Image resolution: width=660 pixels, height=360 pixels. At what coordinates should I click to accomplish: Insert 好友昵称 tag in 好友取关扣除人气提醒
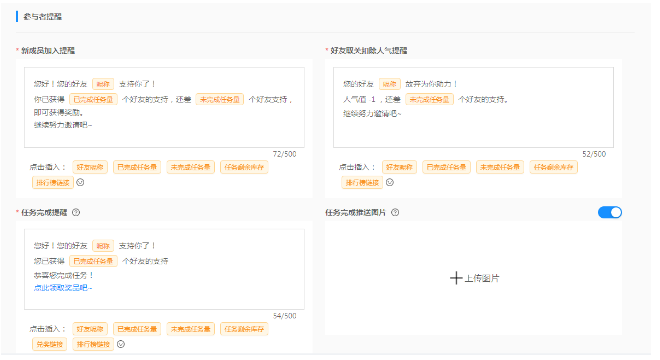[399, 167]
